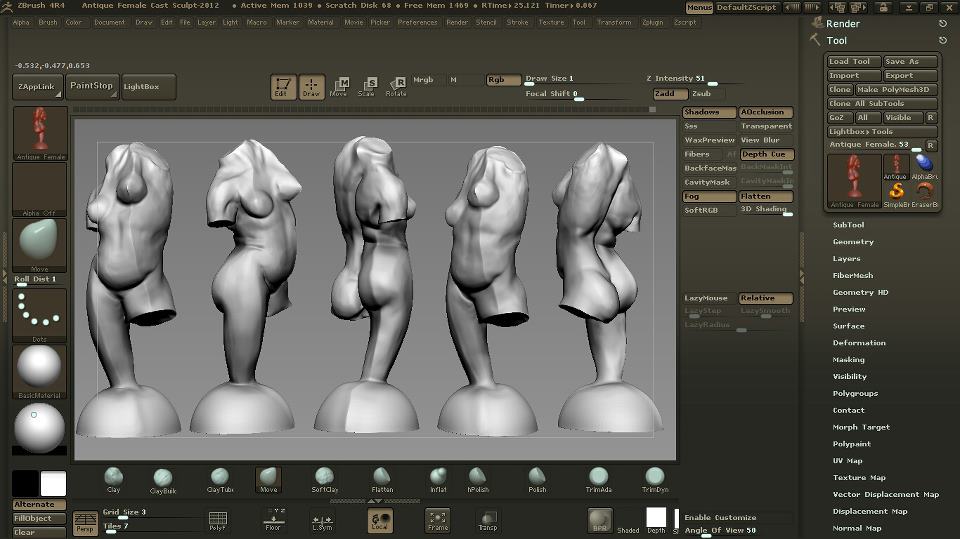The image size is (960, 539).
Task: Click the ZAppLink button
Action: (37, 87)
